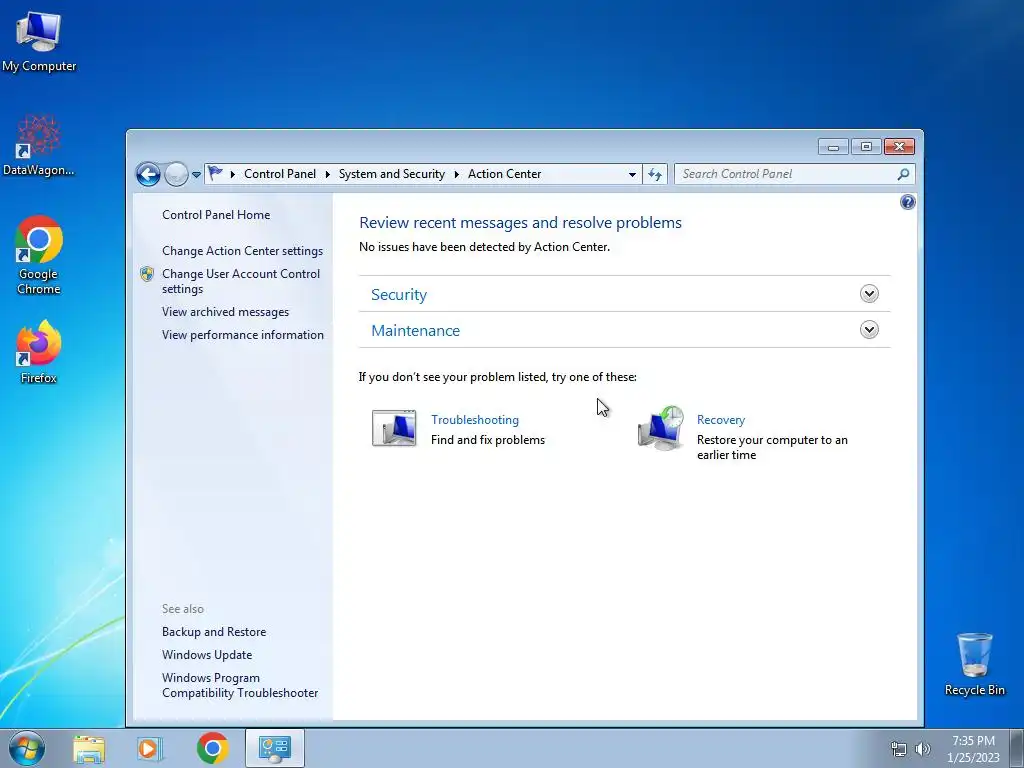The height and width of the screenshot is (768, 1024).
Task: Click the Security heading
Action: pos(399,295)
